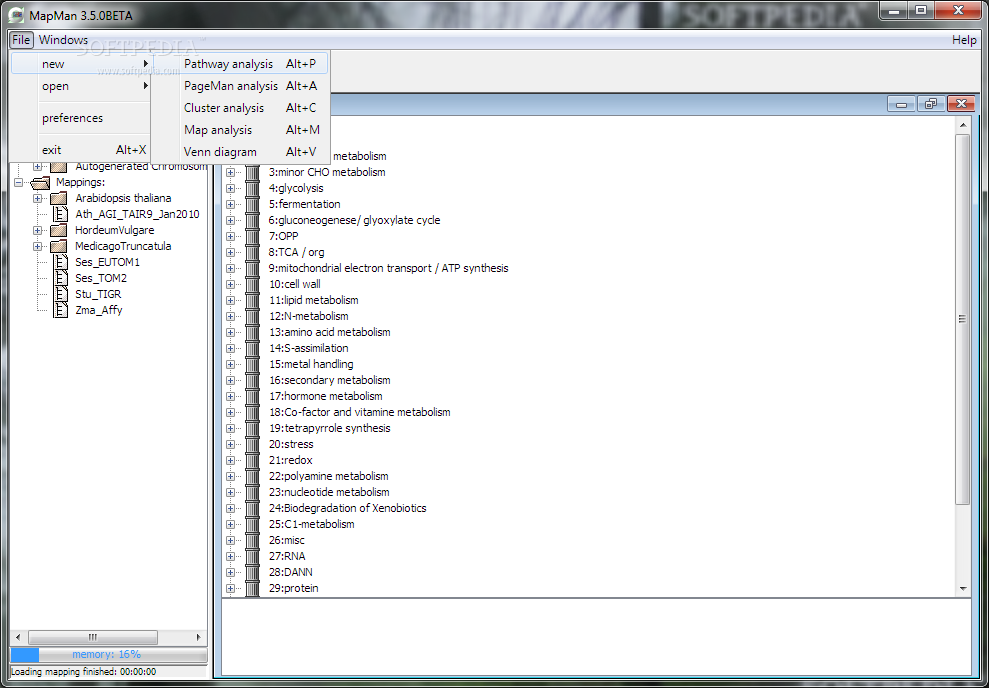Open the 'new' submenu entry
The height and width of the screenshot is (688, 989).
point(81,64)
